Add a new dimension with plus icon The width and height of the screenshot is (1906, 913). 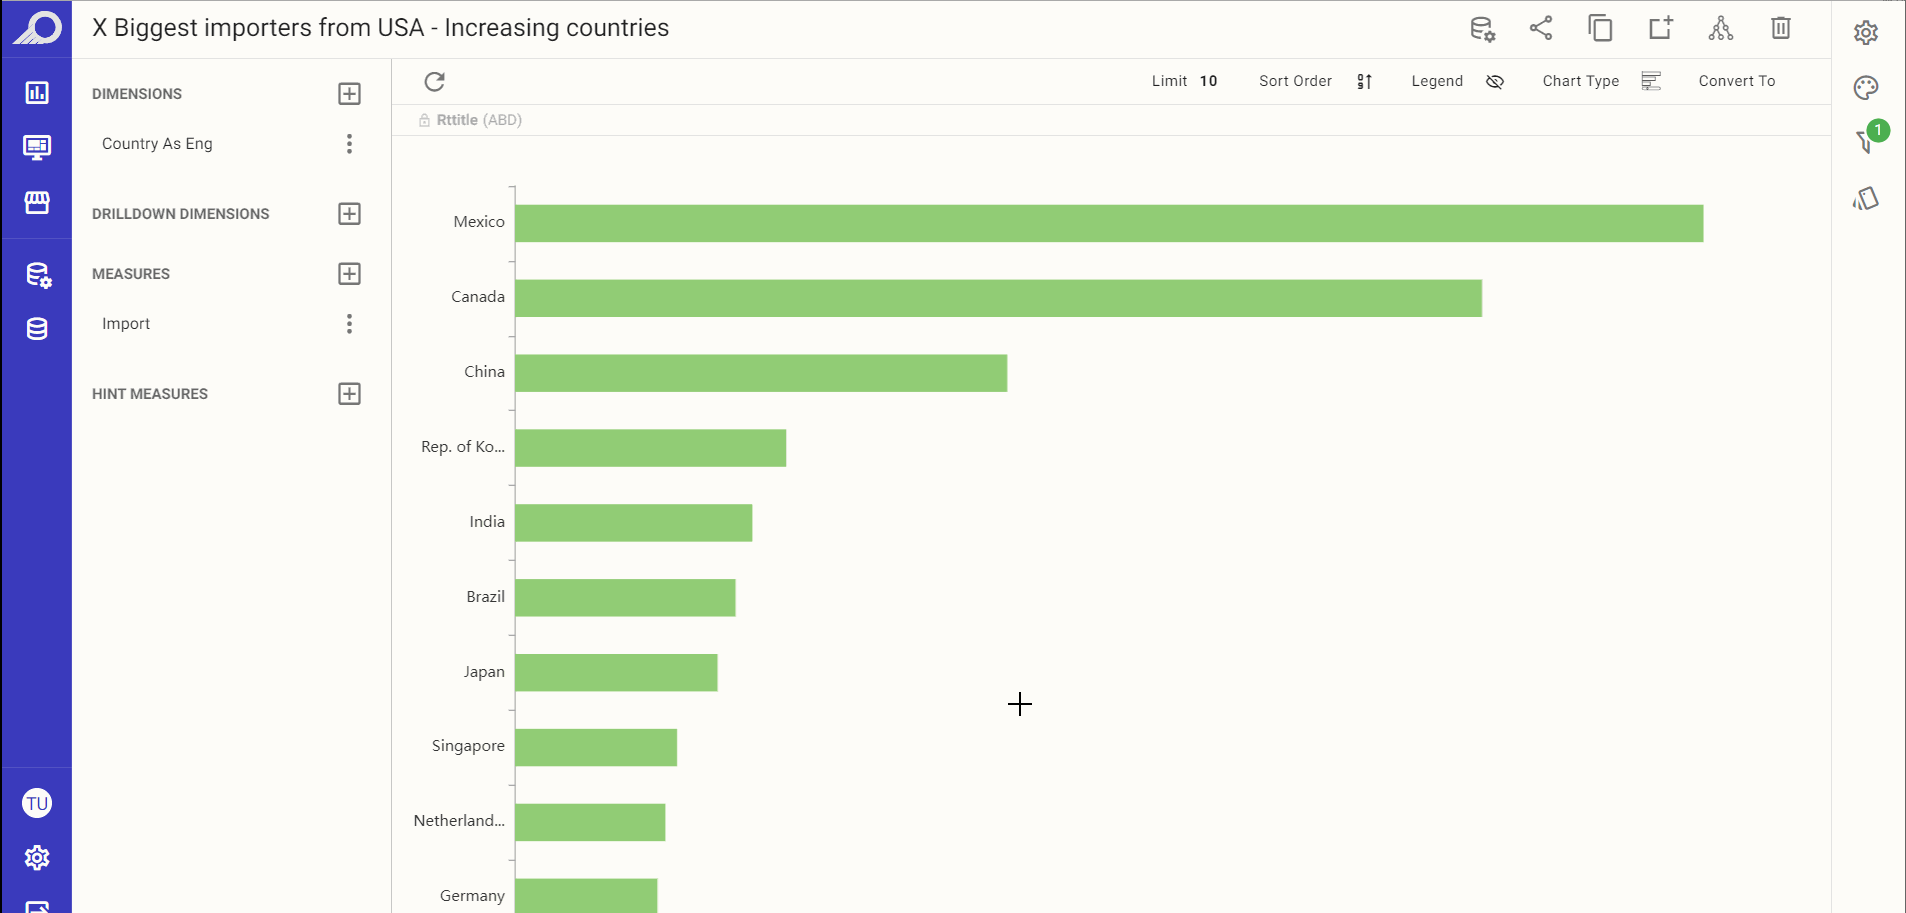[x=349, y=94]
